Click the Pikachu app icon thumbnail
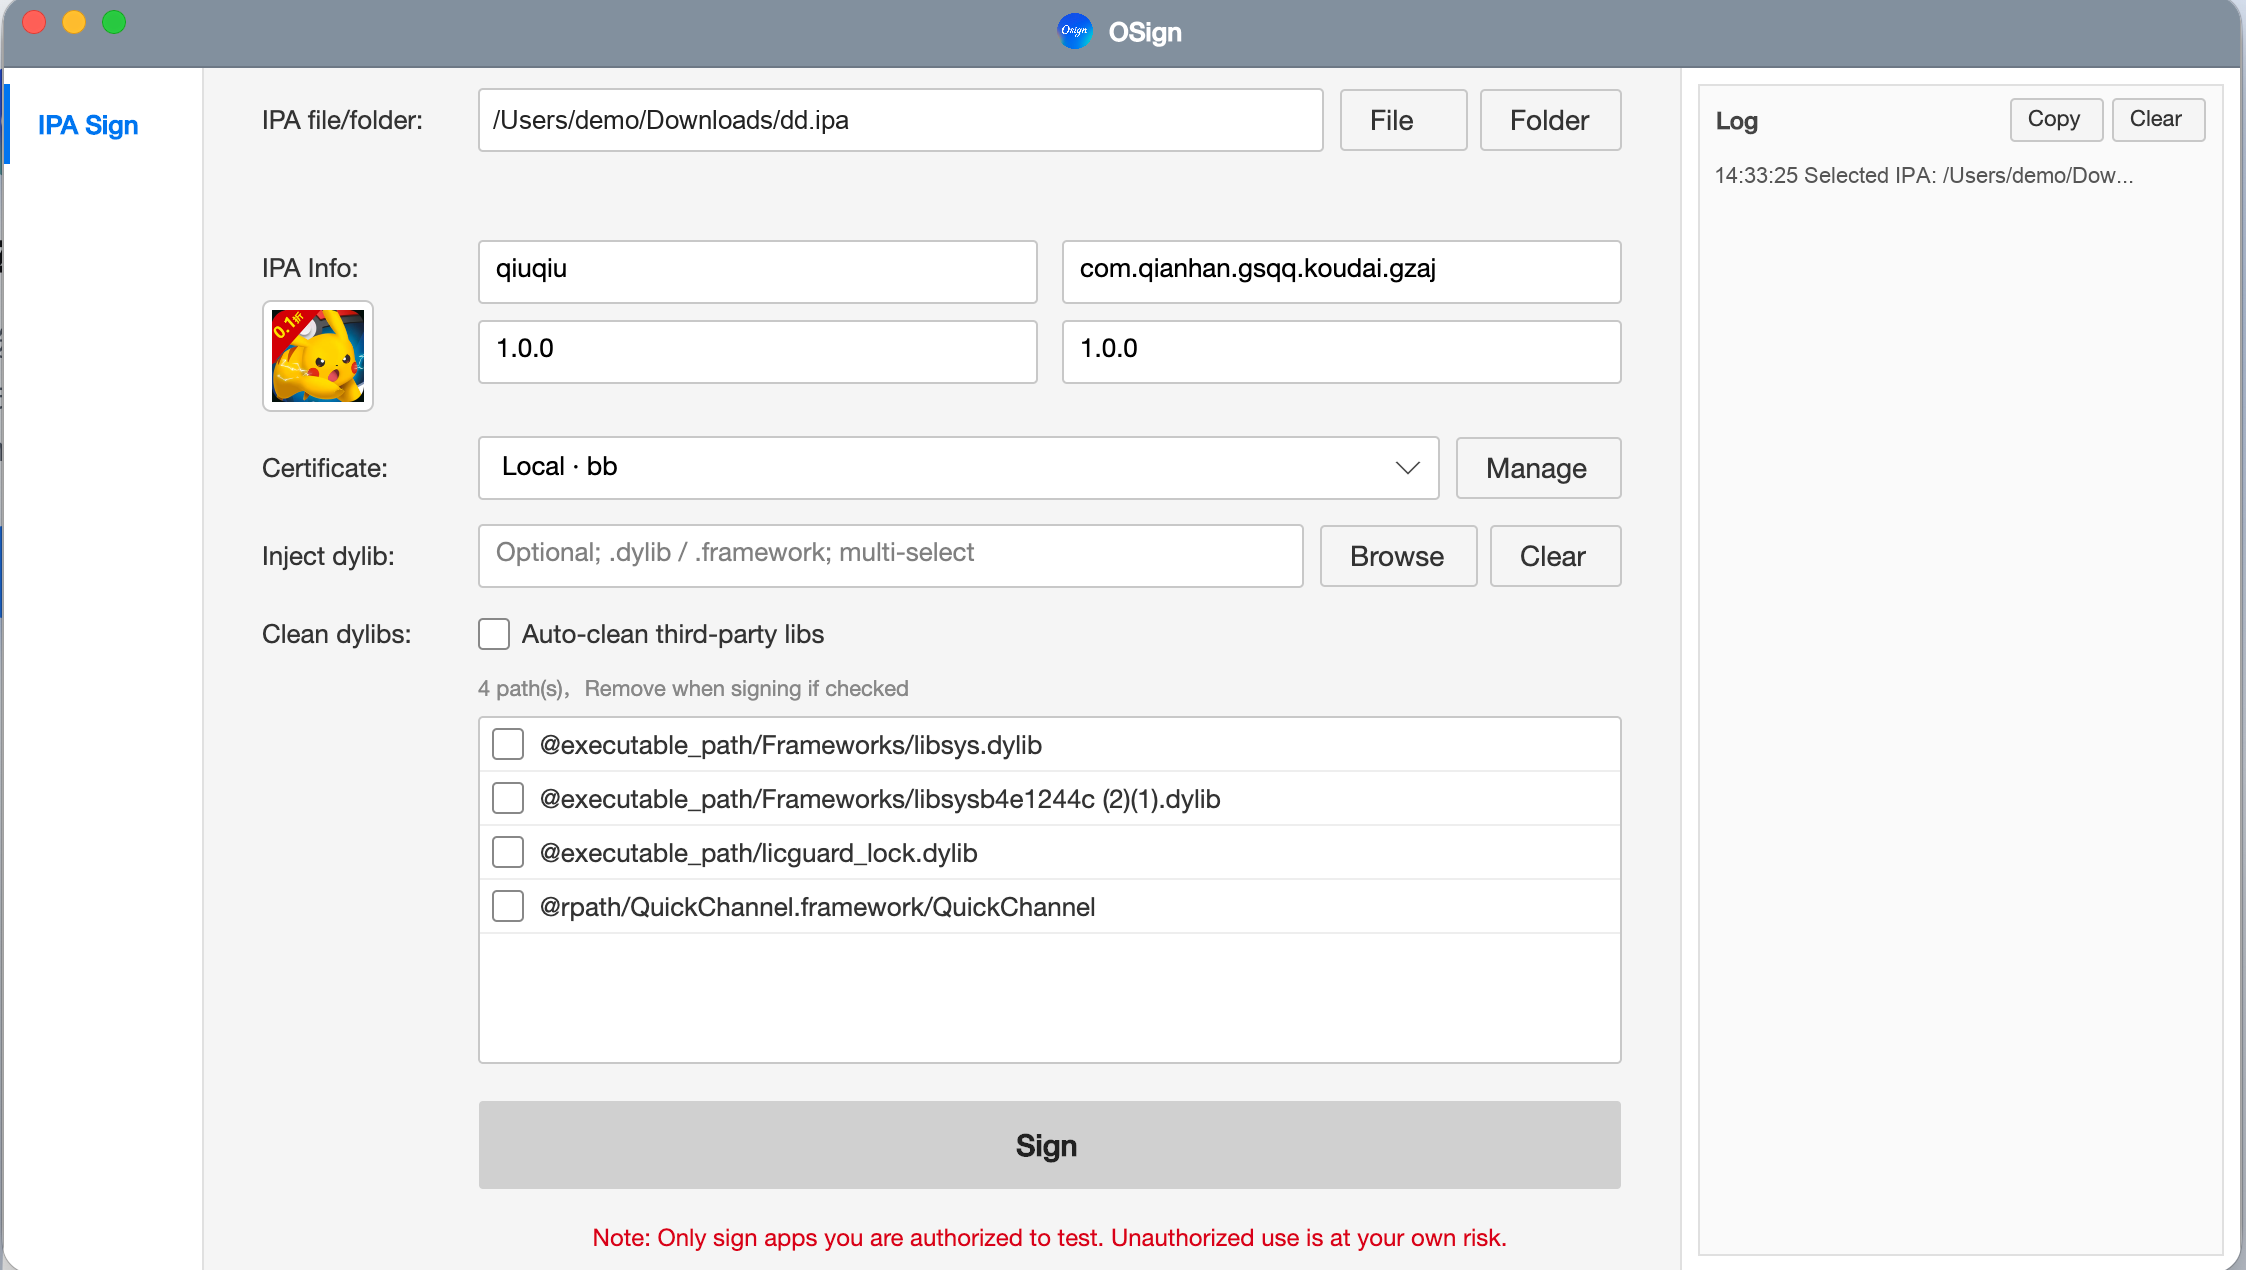 [x=318, y=356]
